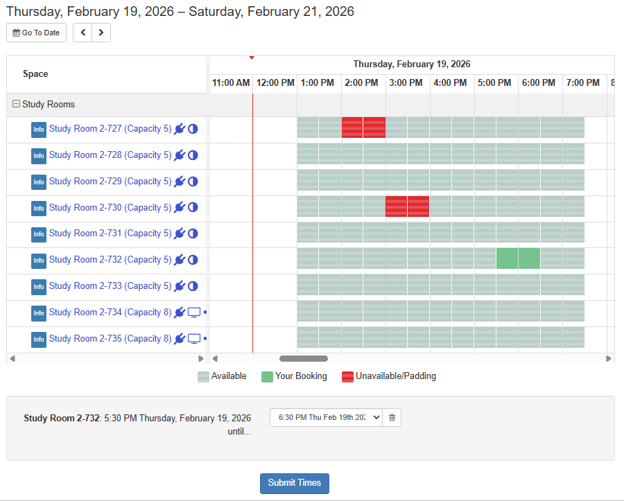This screenshot has width=624, height=501.
Task: Go to next dates with right chevron
Action: (101, 33)
